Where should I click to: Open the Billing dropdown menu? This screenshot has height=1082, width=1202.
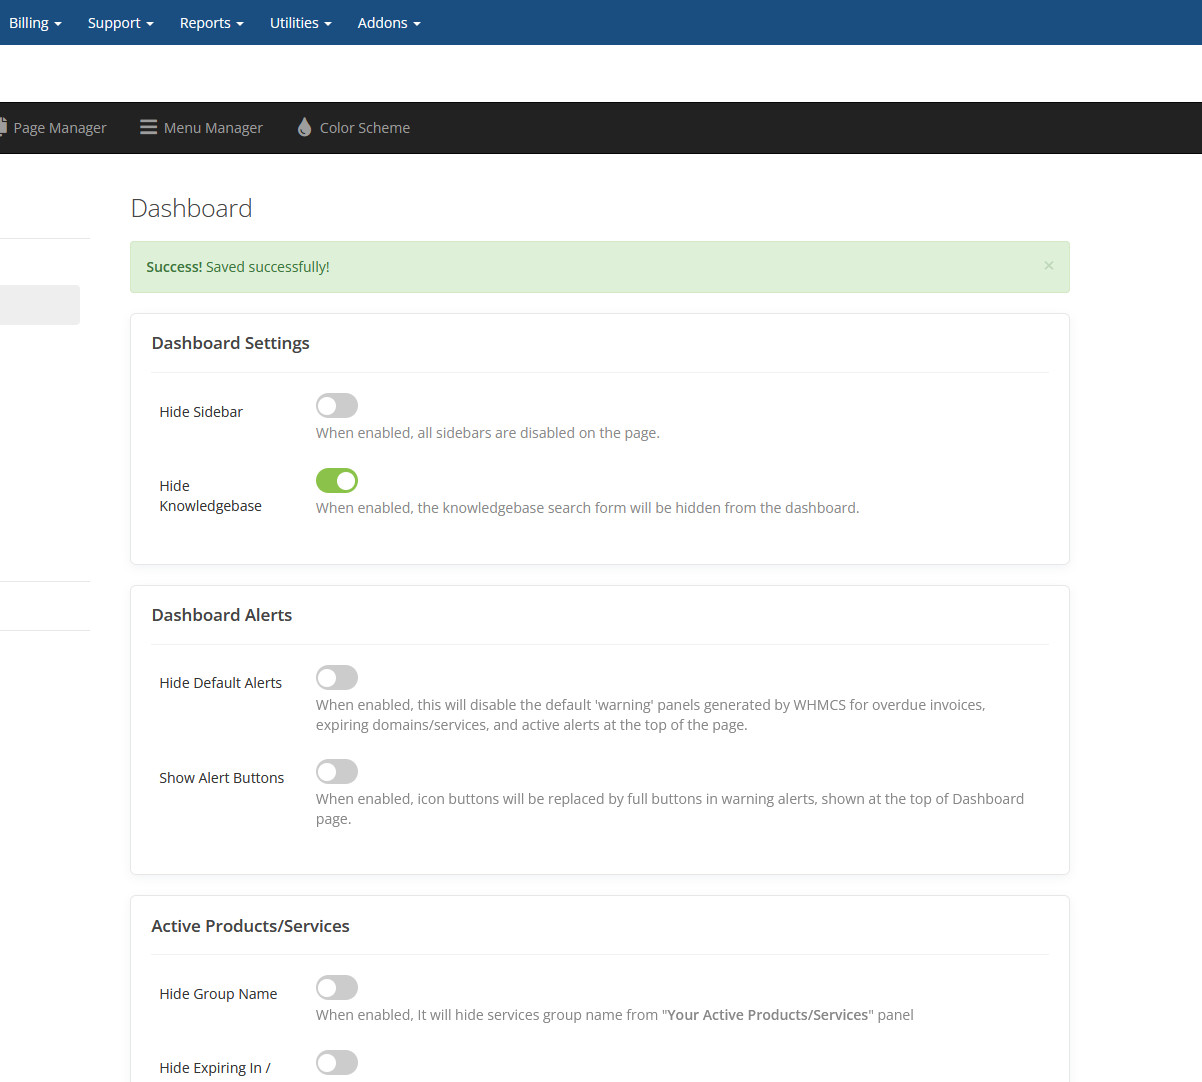tap(35, 22)
